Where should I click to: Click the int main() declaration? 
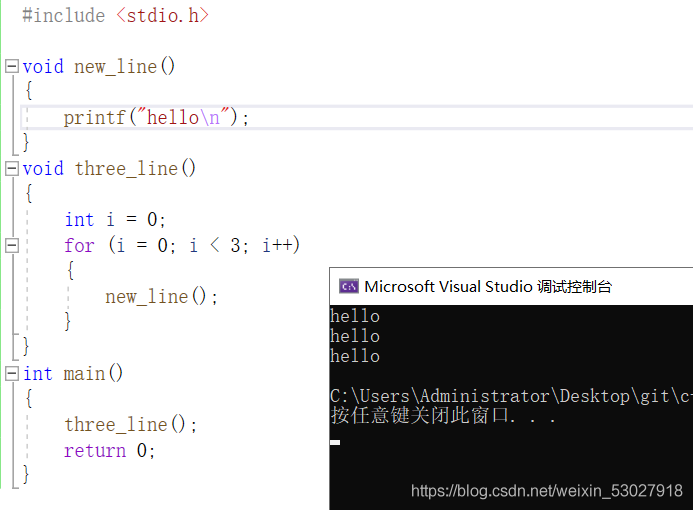(73, 374)
